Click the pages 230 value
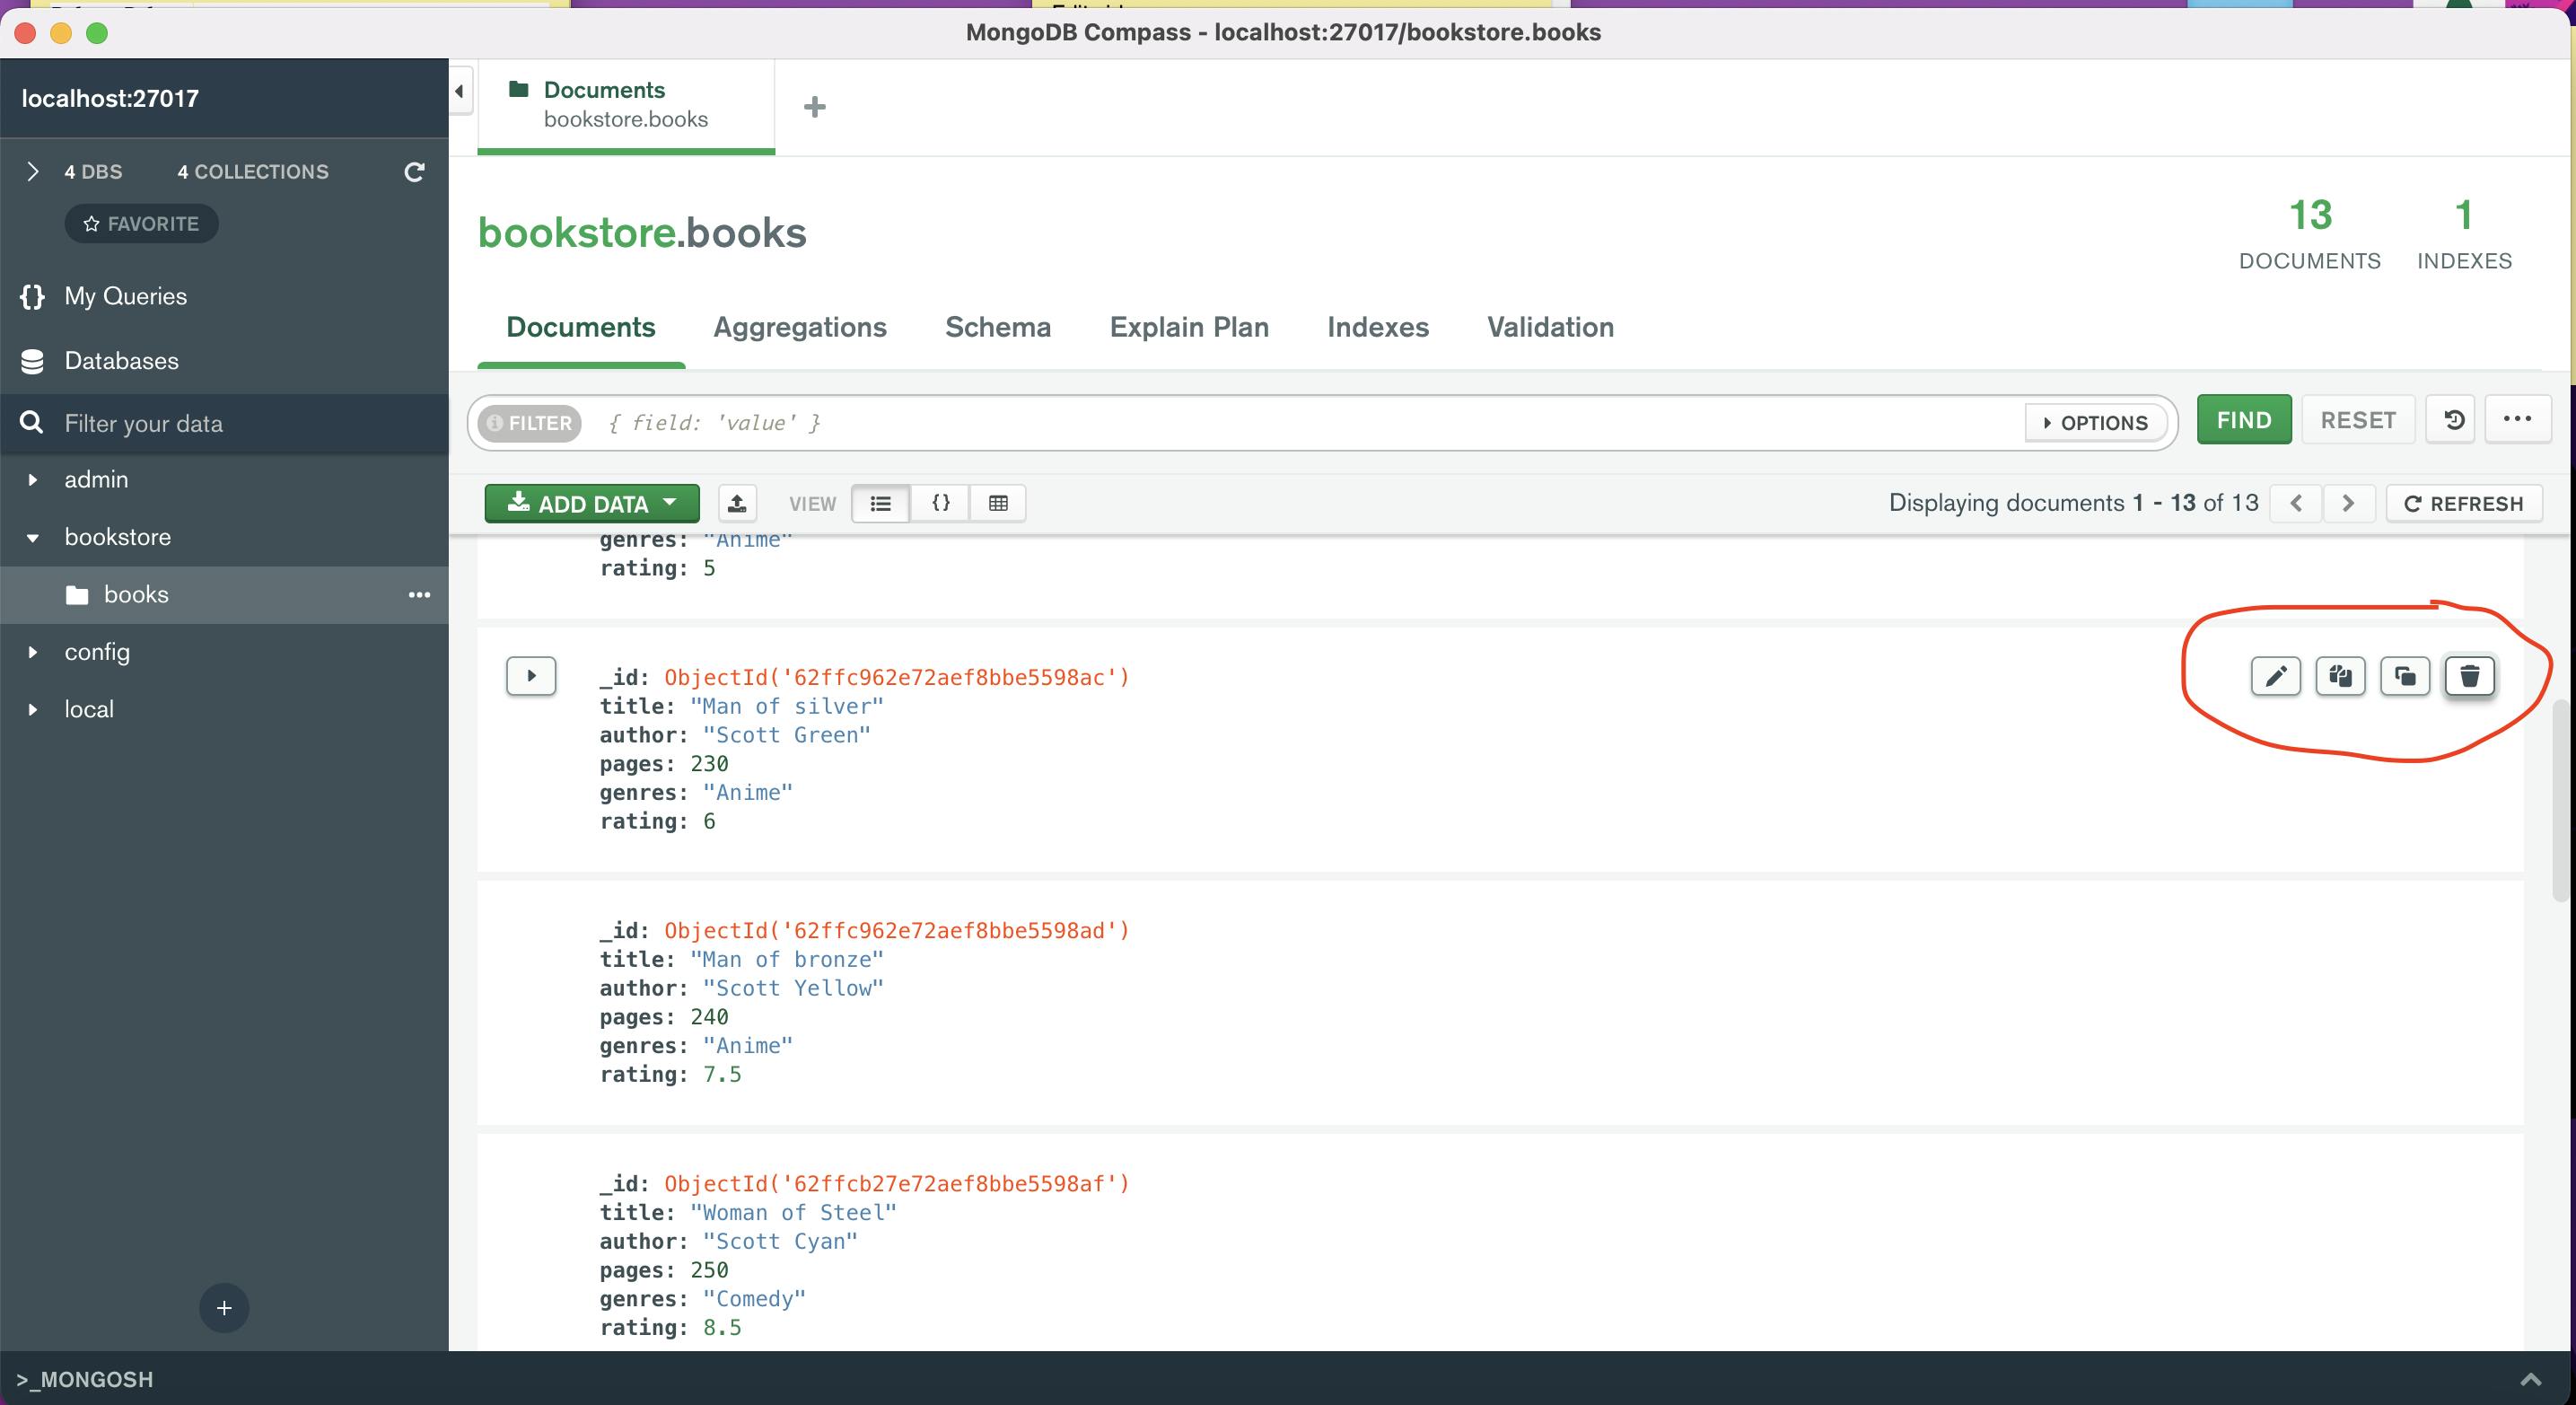2576x1405 pixels. (709, 764)
